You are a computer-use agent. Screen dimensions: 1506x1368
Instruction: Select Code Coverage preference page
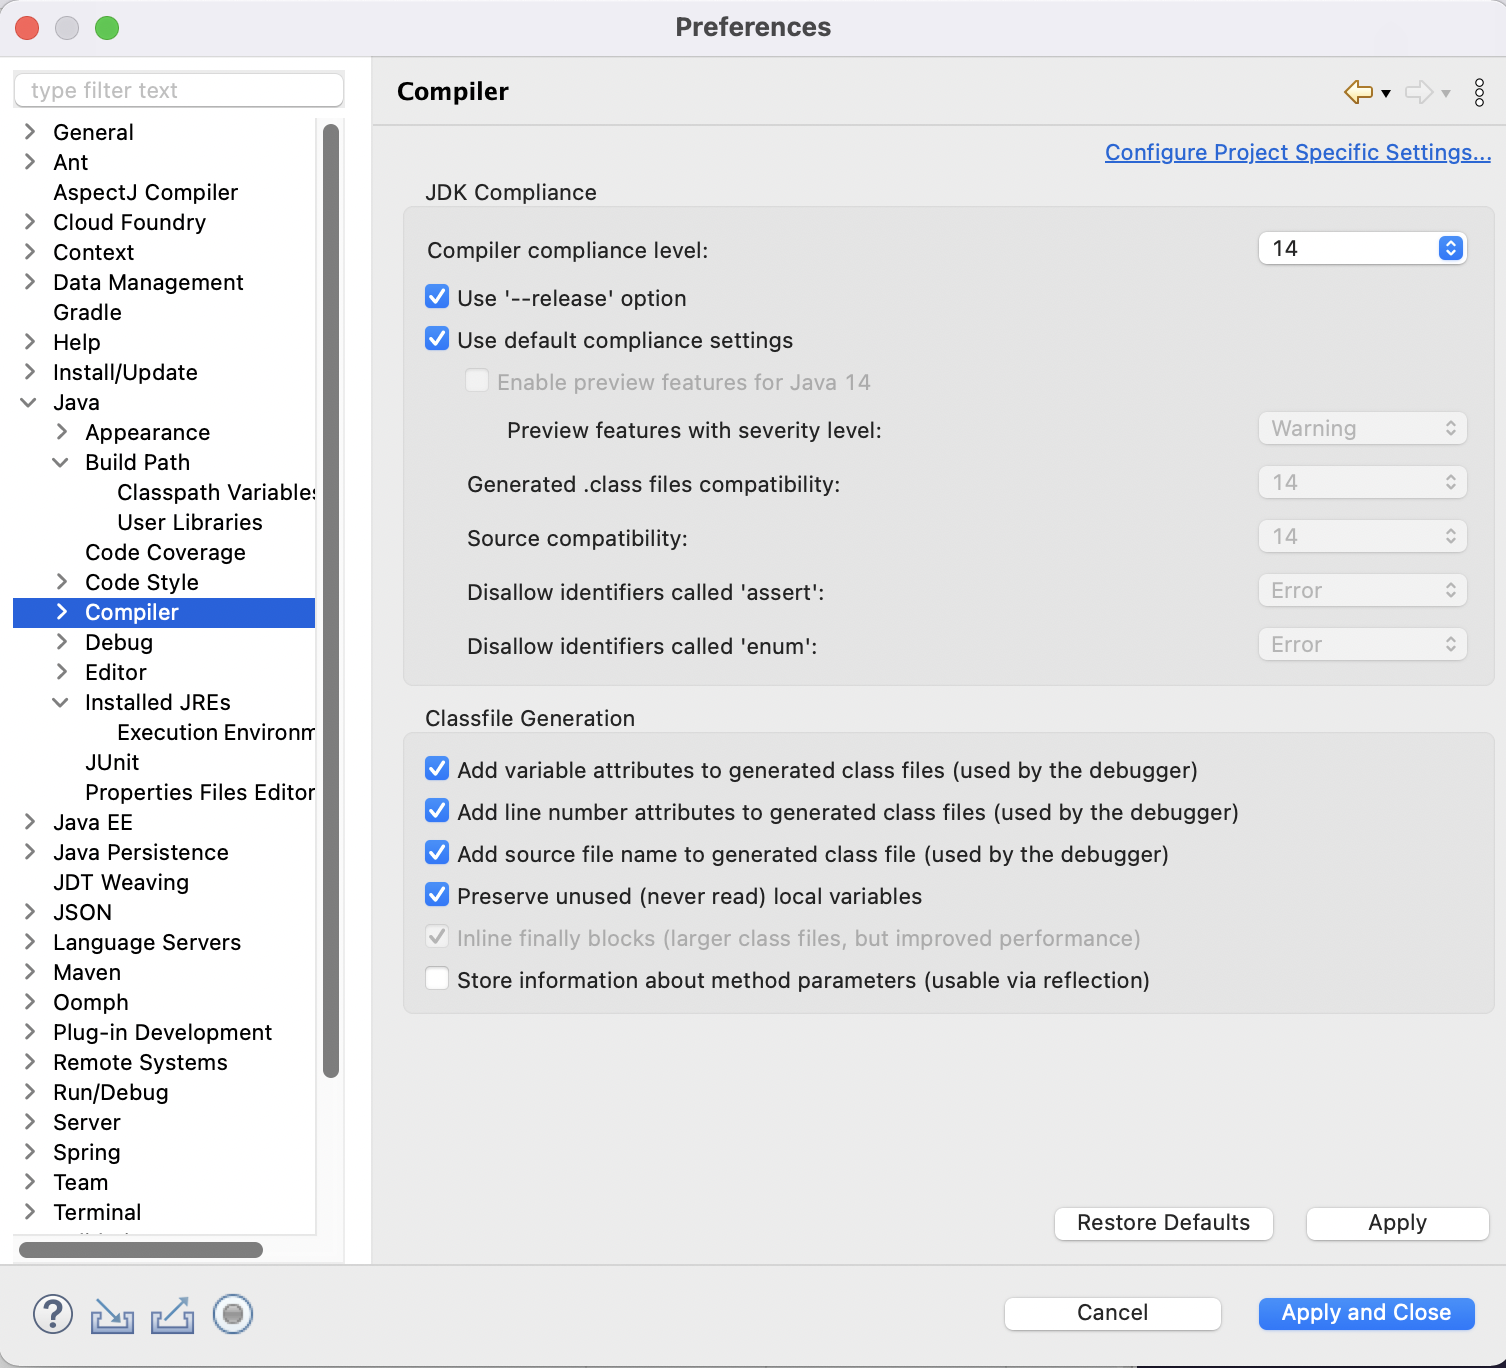coord(165,552)
